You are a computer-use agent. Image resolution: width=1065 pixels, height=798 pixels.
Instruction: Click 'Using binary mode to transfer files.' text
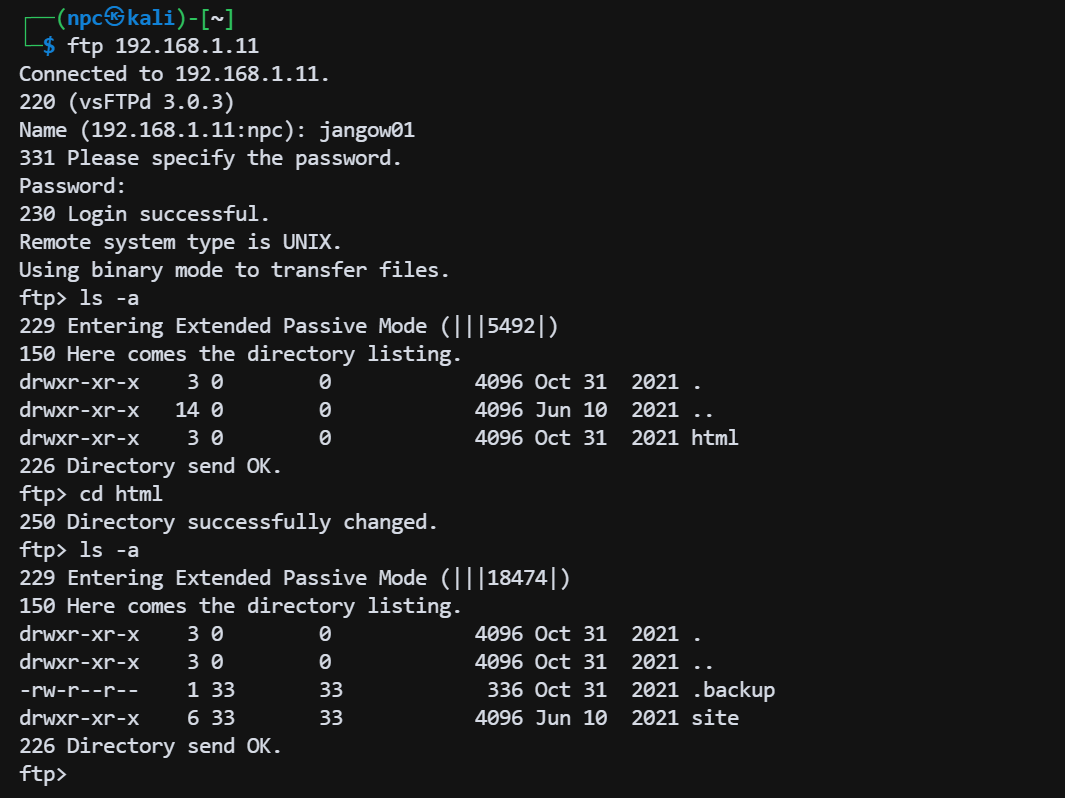click(234, 270)
